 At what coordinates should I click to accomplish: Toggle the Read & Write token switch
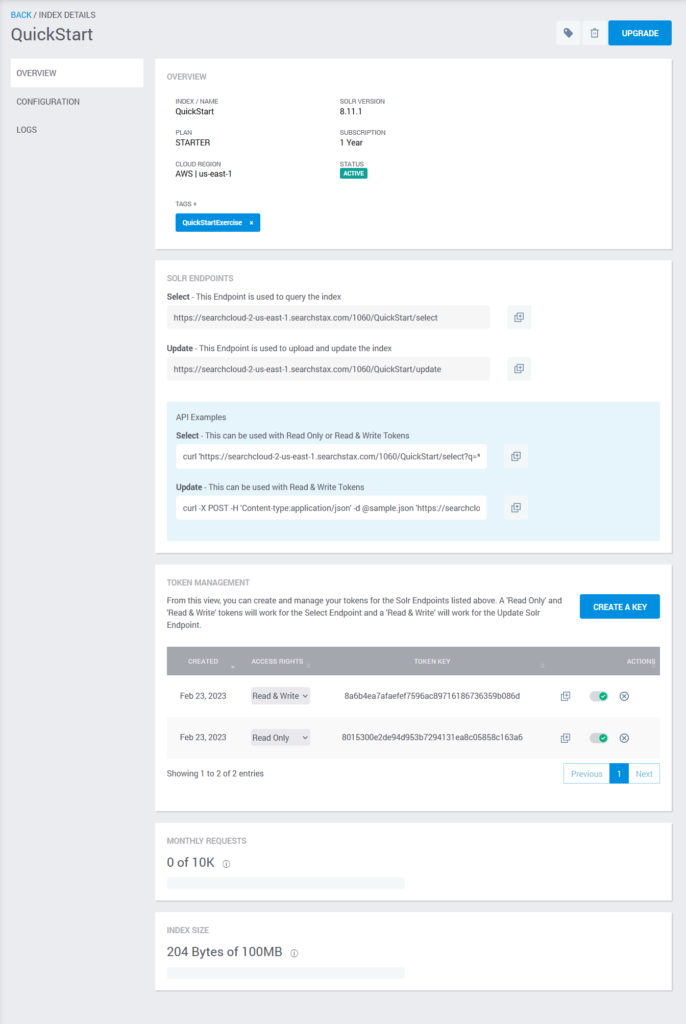coord(598,696)
